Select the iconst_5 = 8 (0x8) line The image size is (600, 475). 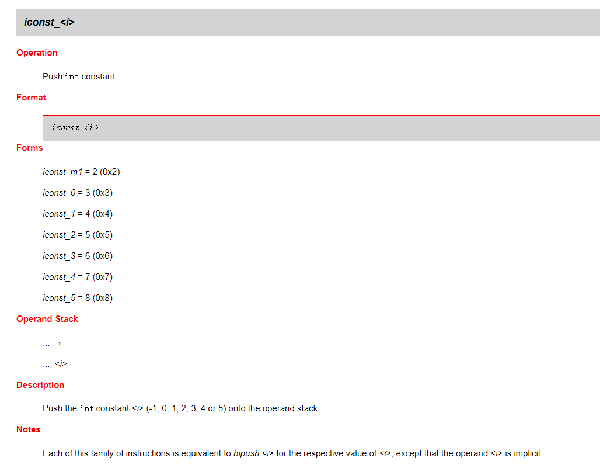(x=77, y=298)
